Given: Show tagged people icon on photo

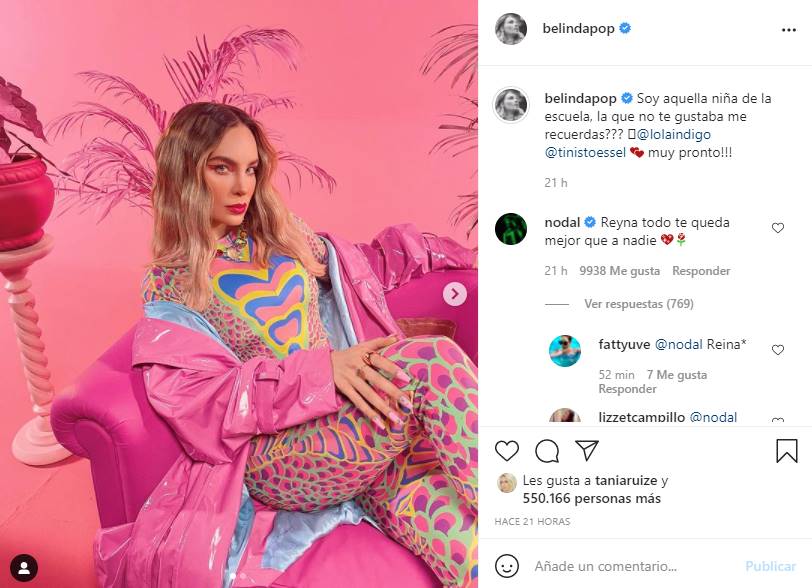Looking at the screenshot, I should coord(24,568).
